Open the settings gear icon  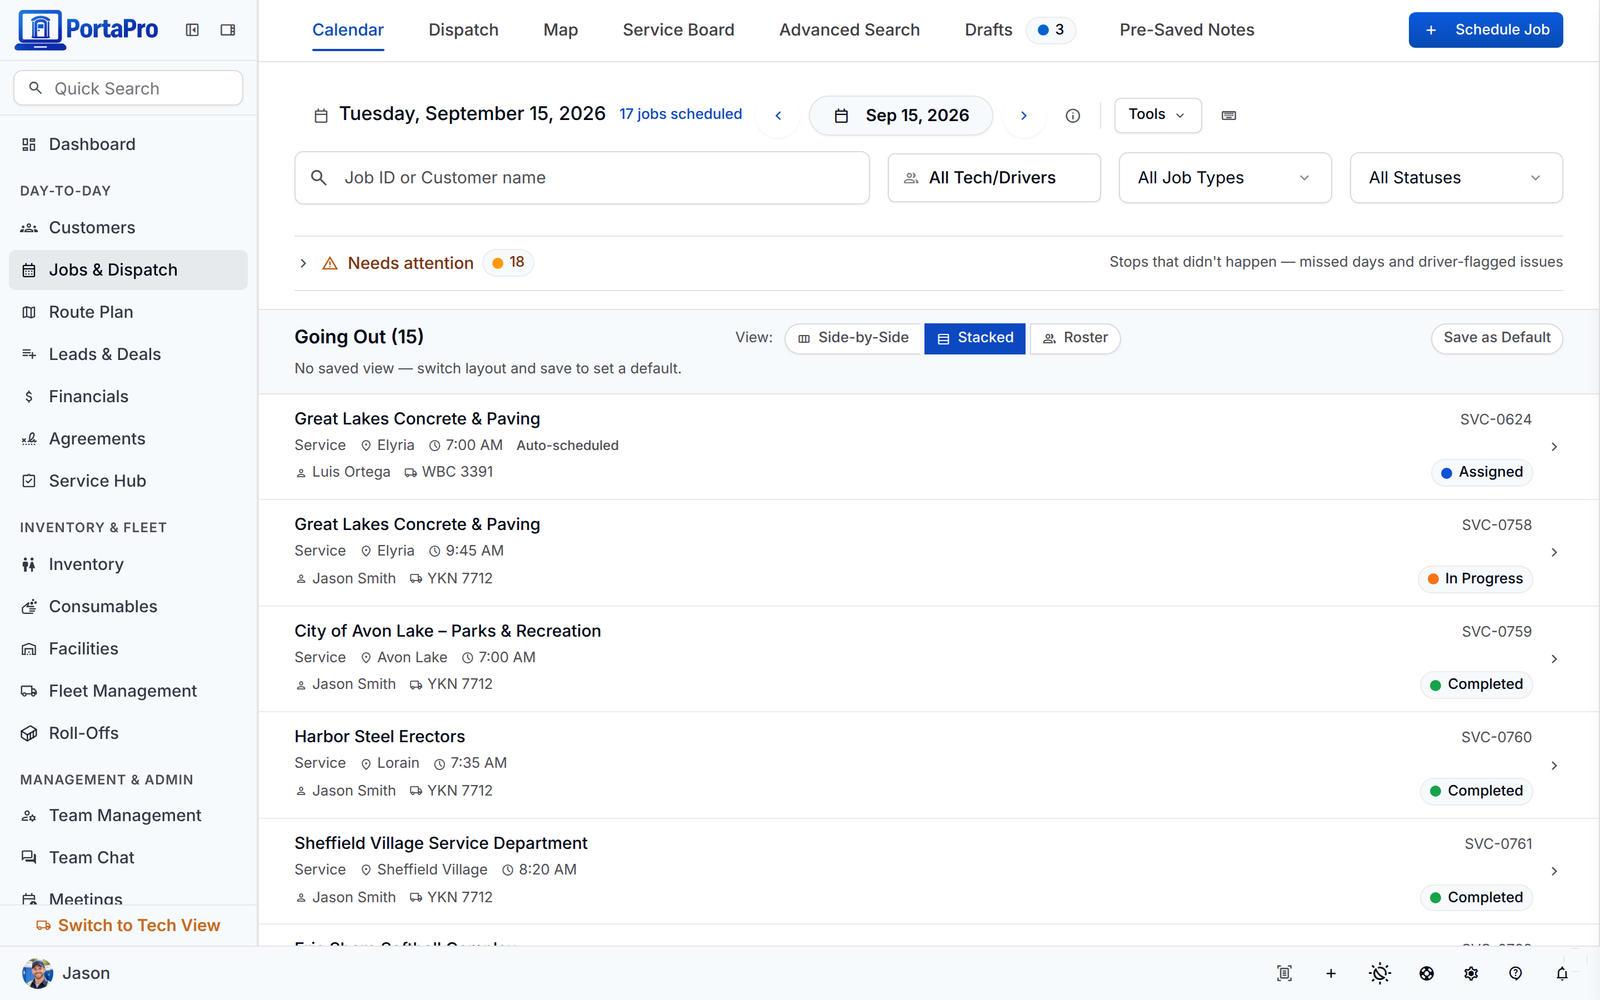(x=1471, y=973)
